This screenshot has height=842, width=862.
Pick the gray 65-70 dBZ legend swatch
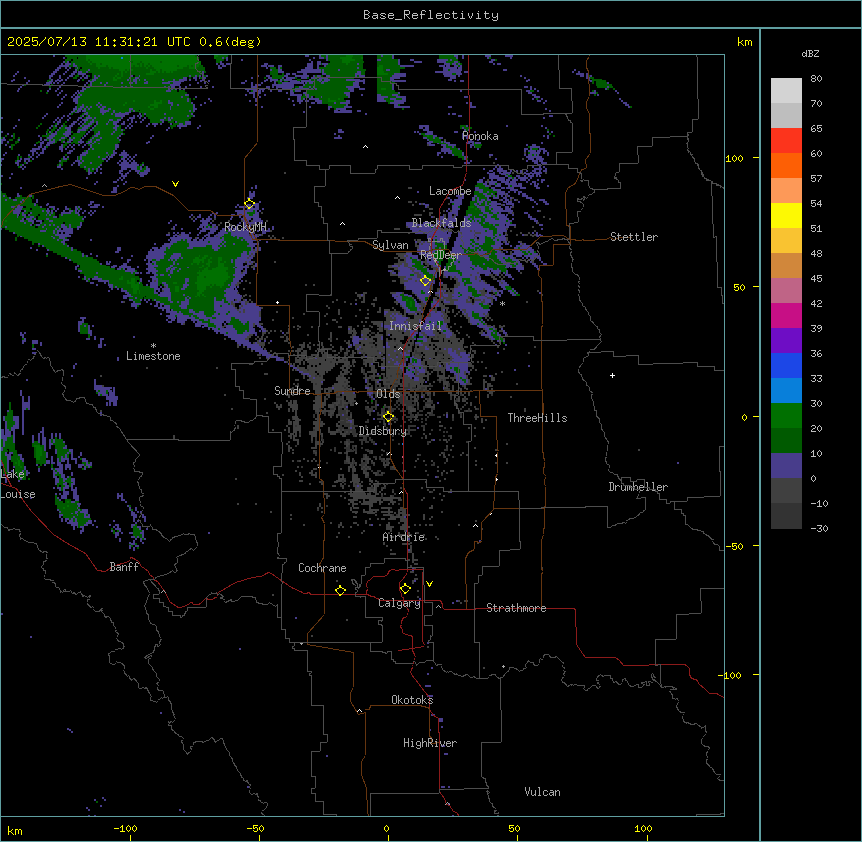coord(786,115)
